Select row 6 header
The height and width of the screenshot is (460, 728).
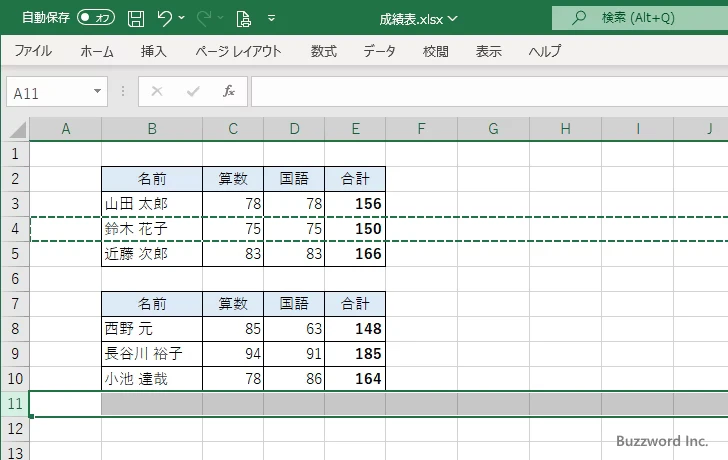pyautogui.click(x=15, y=279)
